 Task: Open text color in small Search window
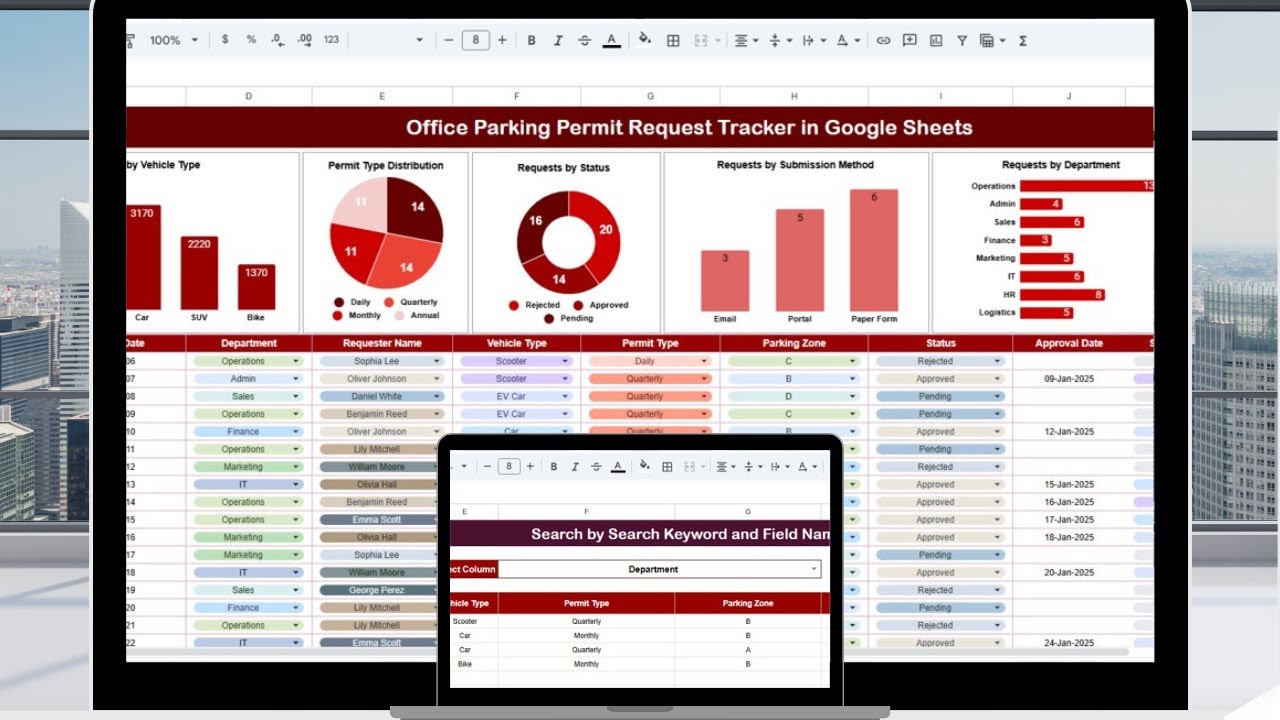coord(618,466)
